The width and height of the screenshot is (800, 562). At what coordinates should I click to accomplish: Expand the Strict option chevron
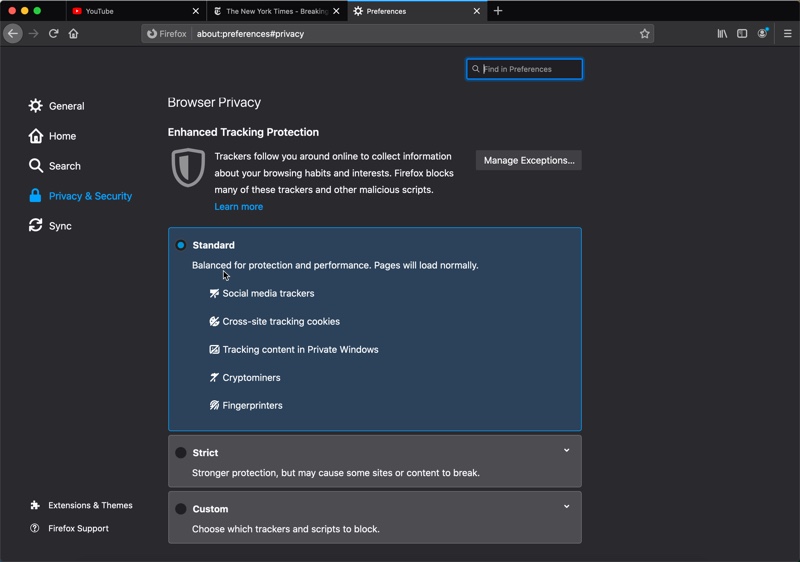566,450
